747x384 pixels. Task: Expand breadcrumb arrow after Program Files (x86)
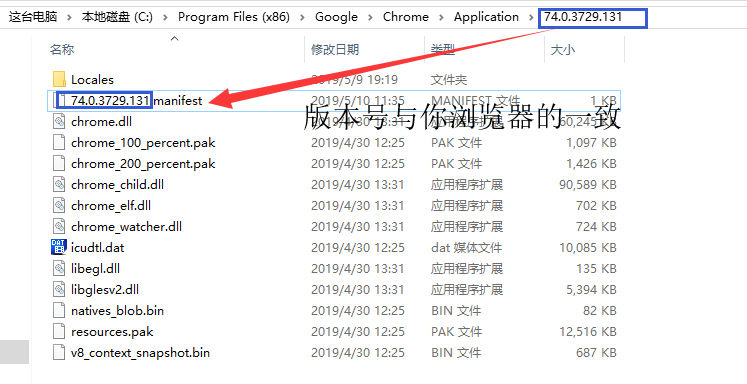(303, 18)
